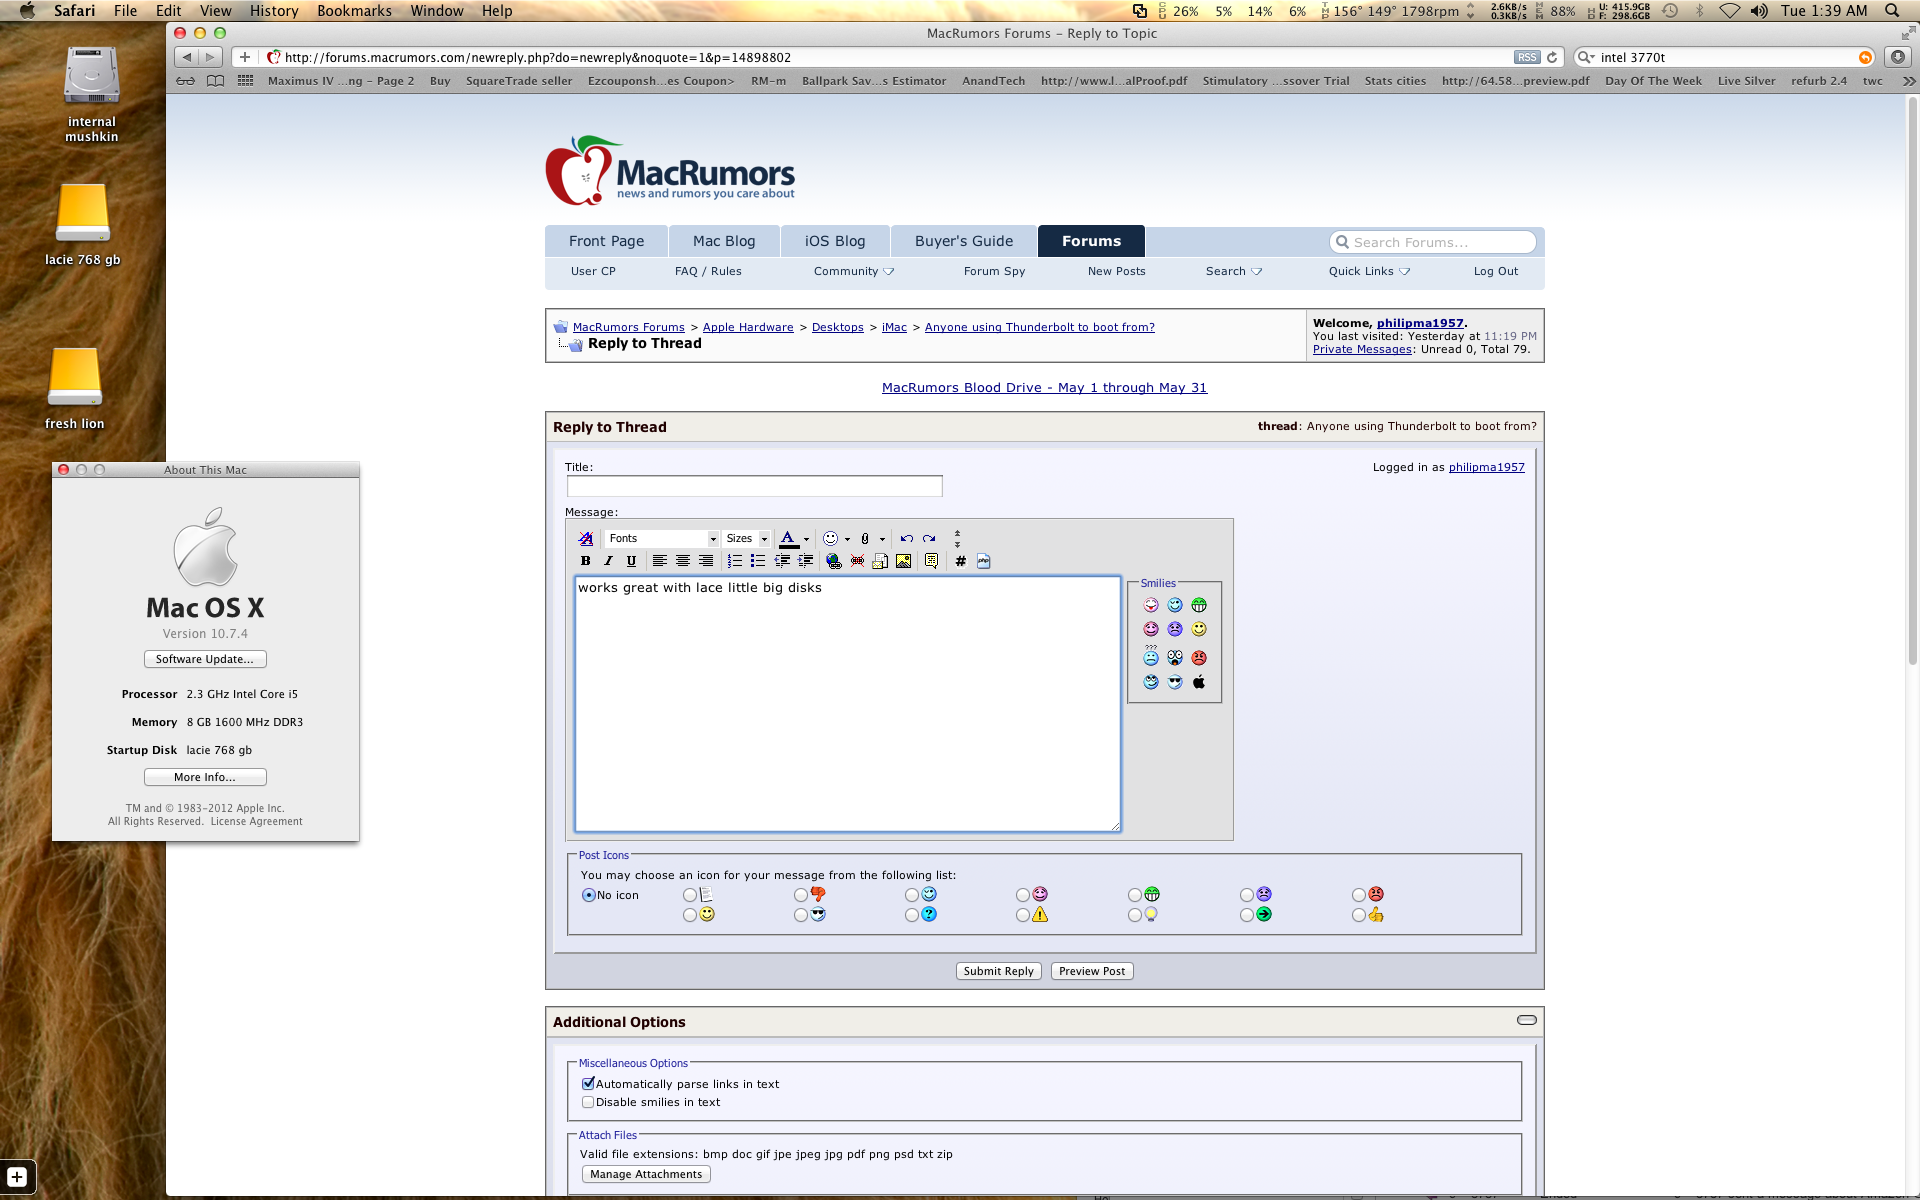Click Software Update in About This Mac
This screenshot has height=1200, width=1920.
pyautogui.click(x=205, y=659)
